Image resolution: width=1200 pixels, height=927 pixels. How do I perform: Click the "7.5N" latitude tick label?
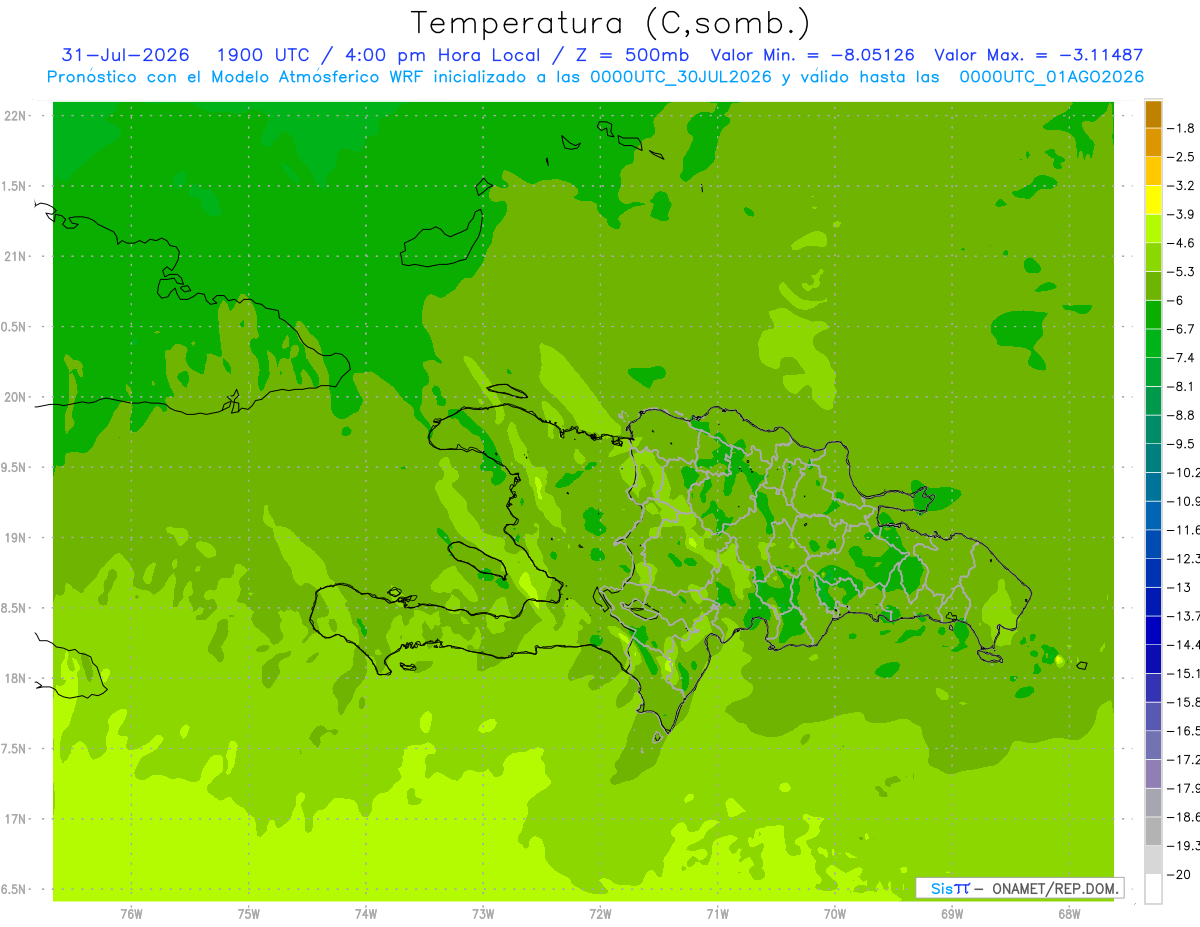point(15,749)
